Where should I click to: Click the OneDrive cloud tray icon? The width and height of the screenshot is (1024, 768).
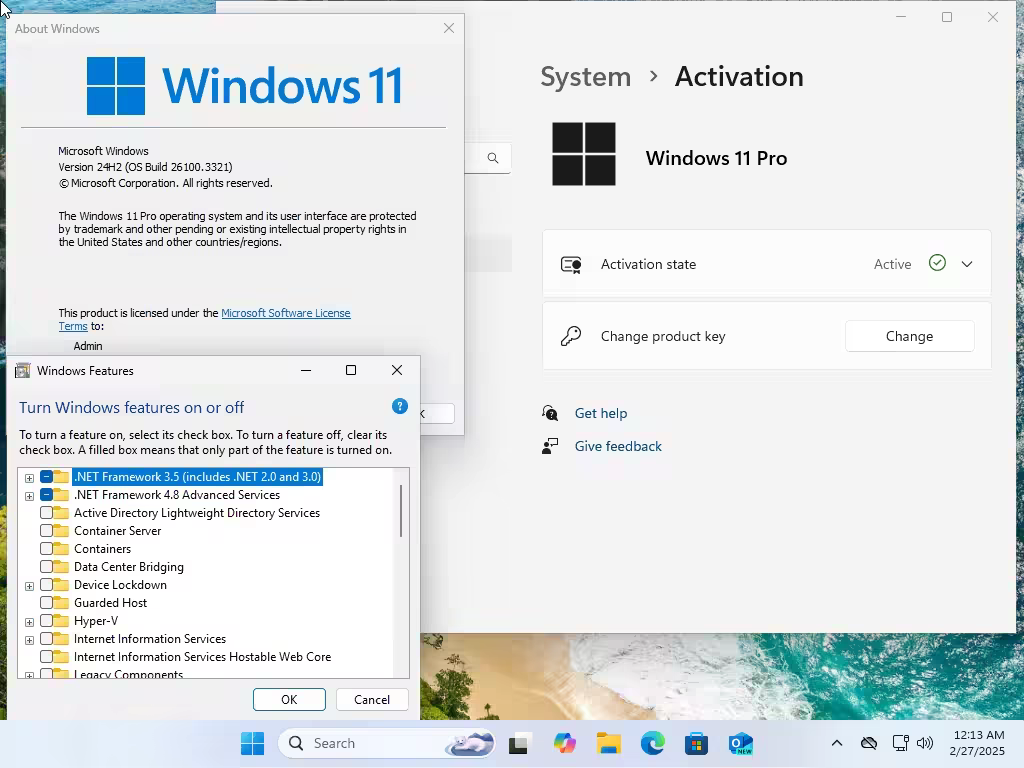[869, 743]
